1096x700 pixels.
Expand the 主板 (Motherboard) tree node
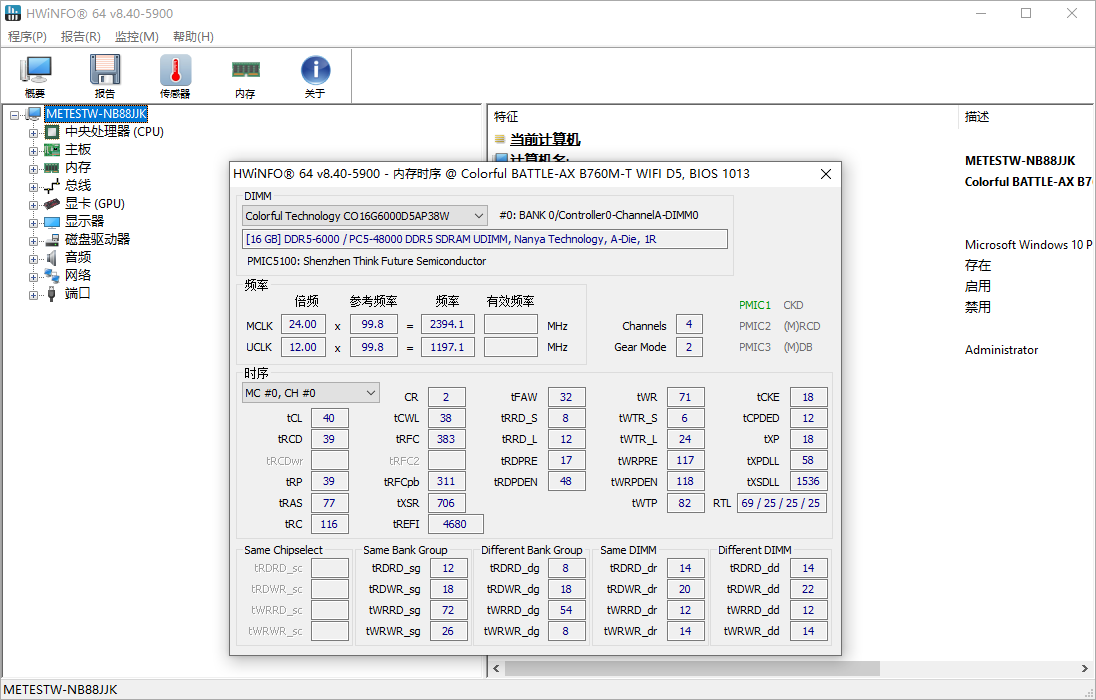tap(34, 150)
